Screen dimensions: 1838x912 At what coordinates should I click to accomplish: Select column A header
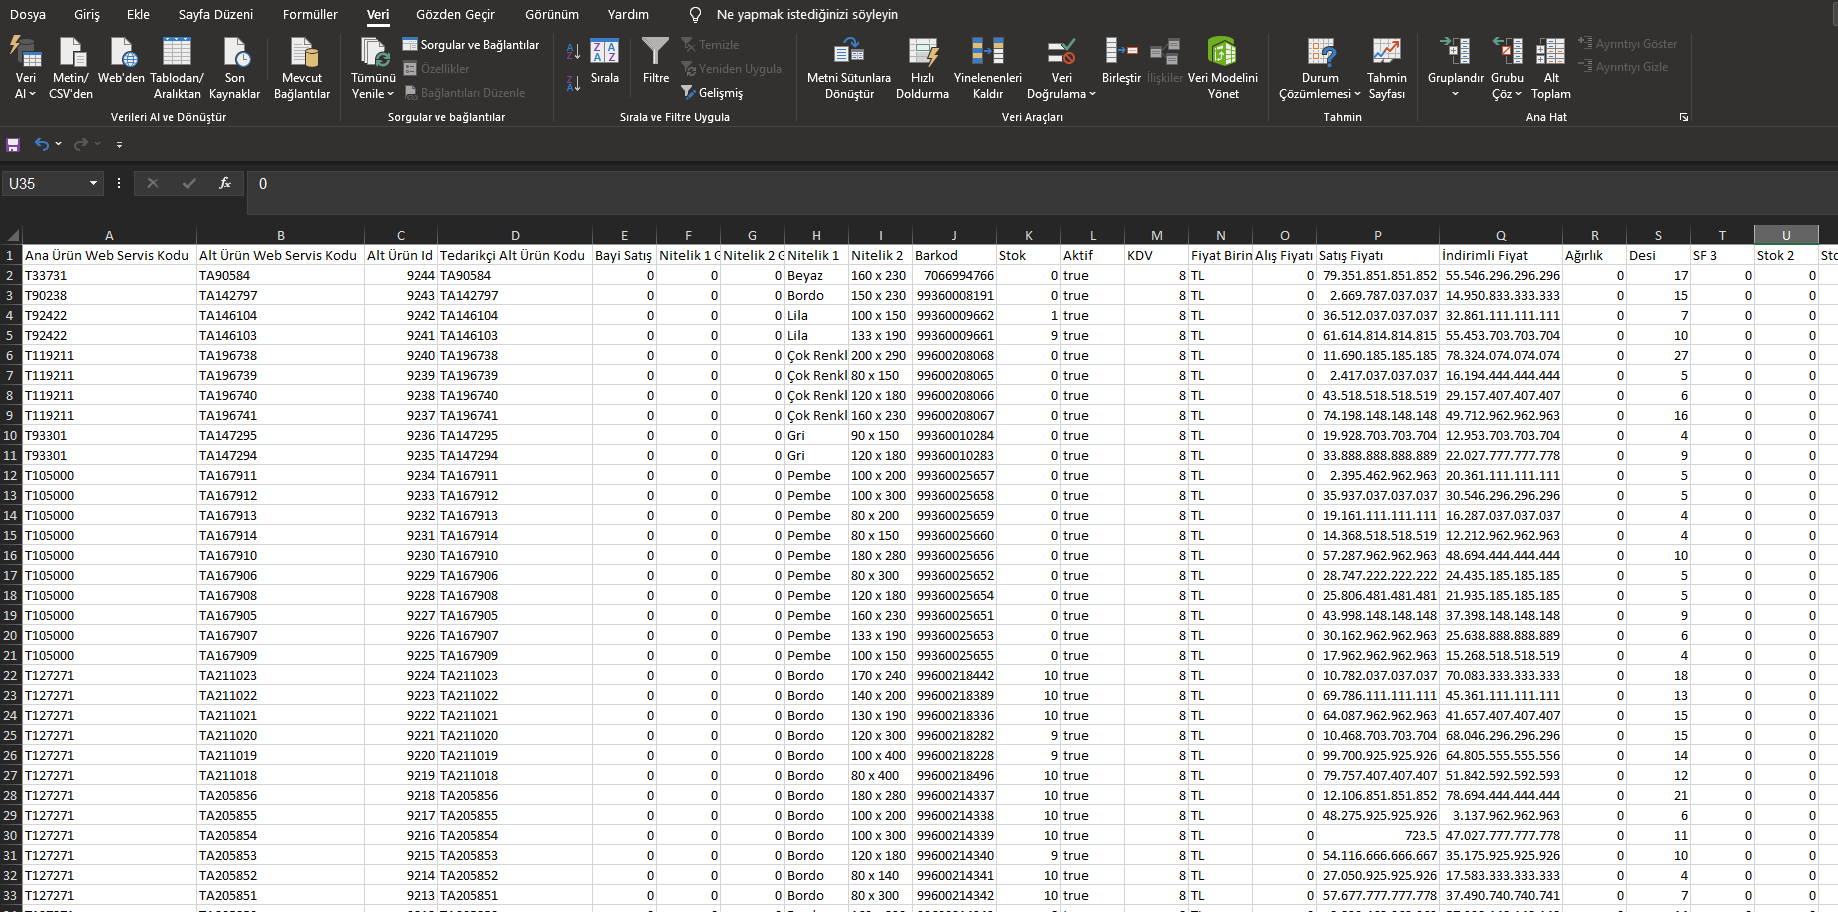coord(109,235)
